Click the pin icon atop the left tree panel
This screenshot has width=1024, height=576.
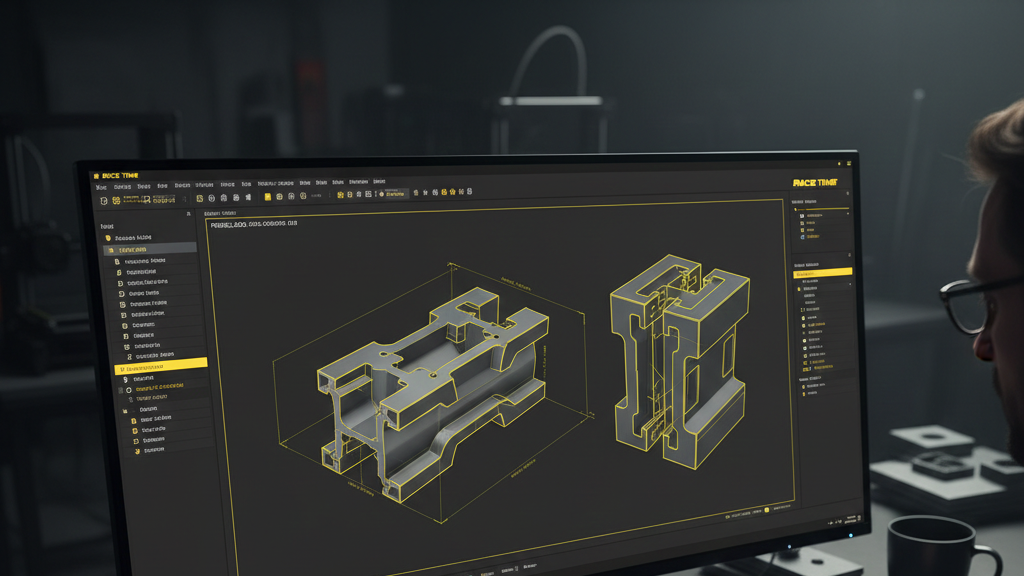pos(189,214)
